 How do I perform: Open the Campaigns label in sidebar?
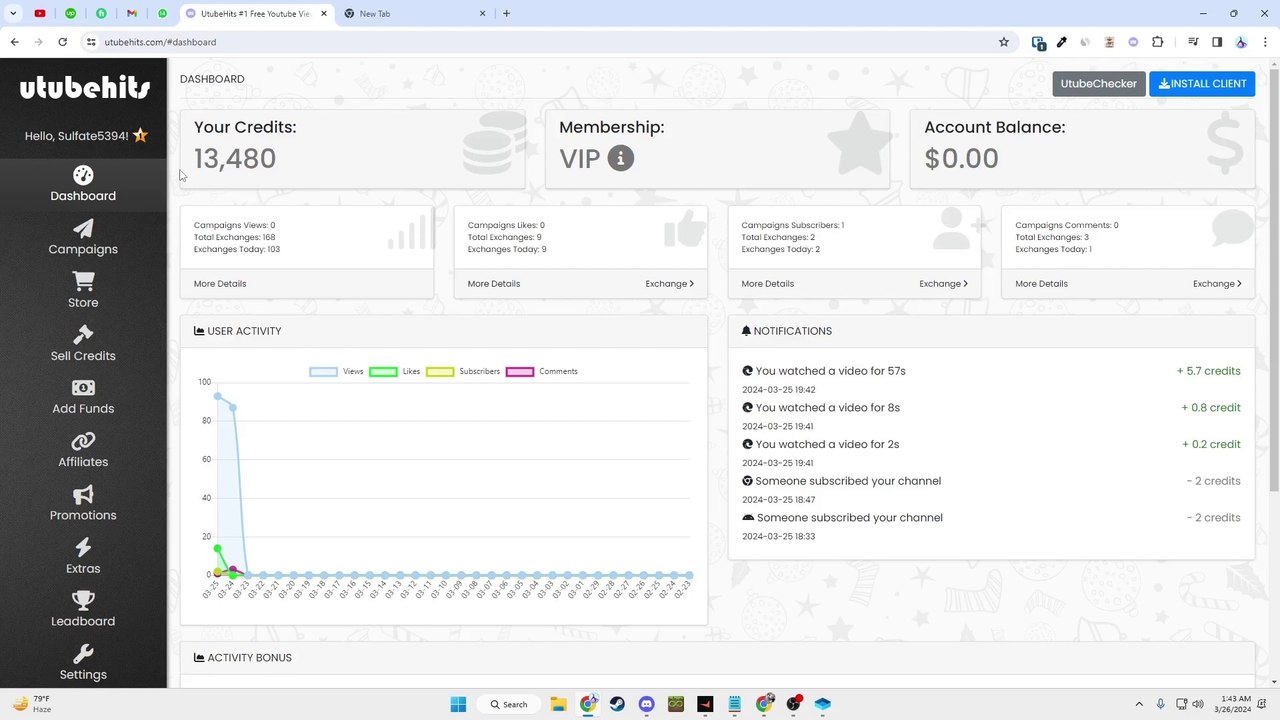[83, 249]
